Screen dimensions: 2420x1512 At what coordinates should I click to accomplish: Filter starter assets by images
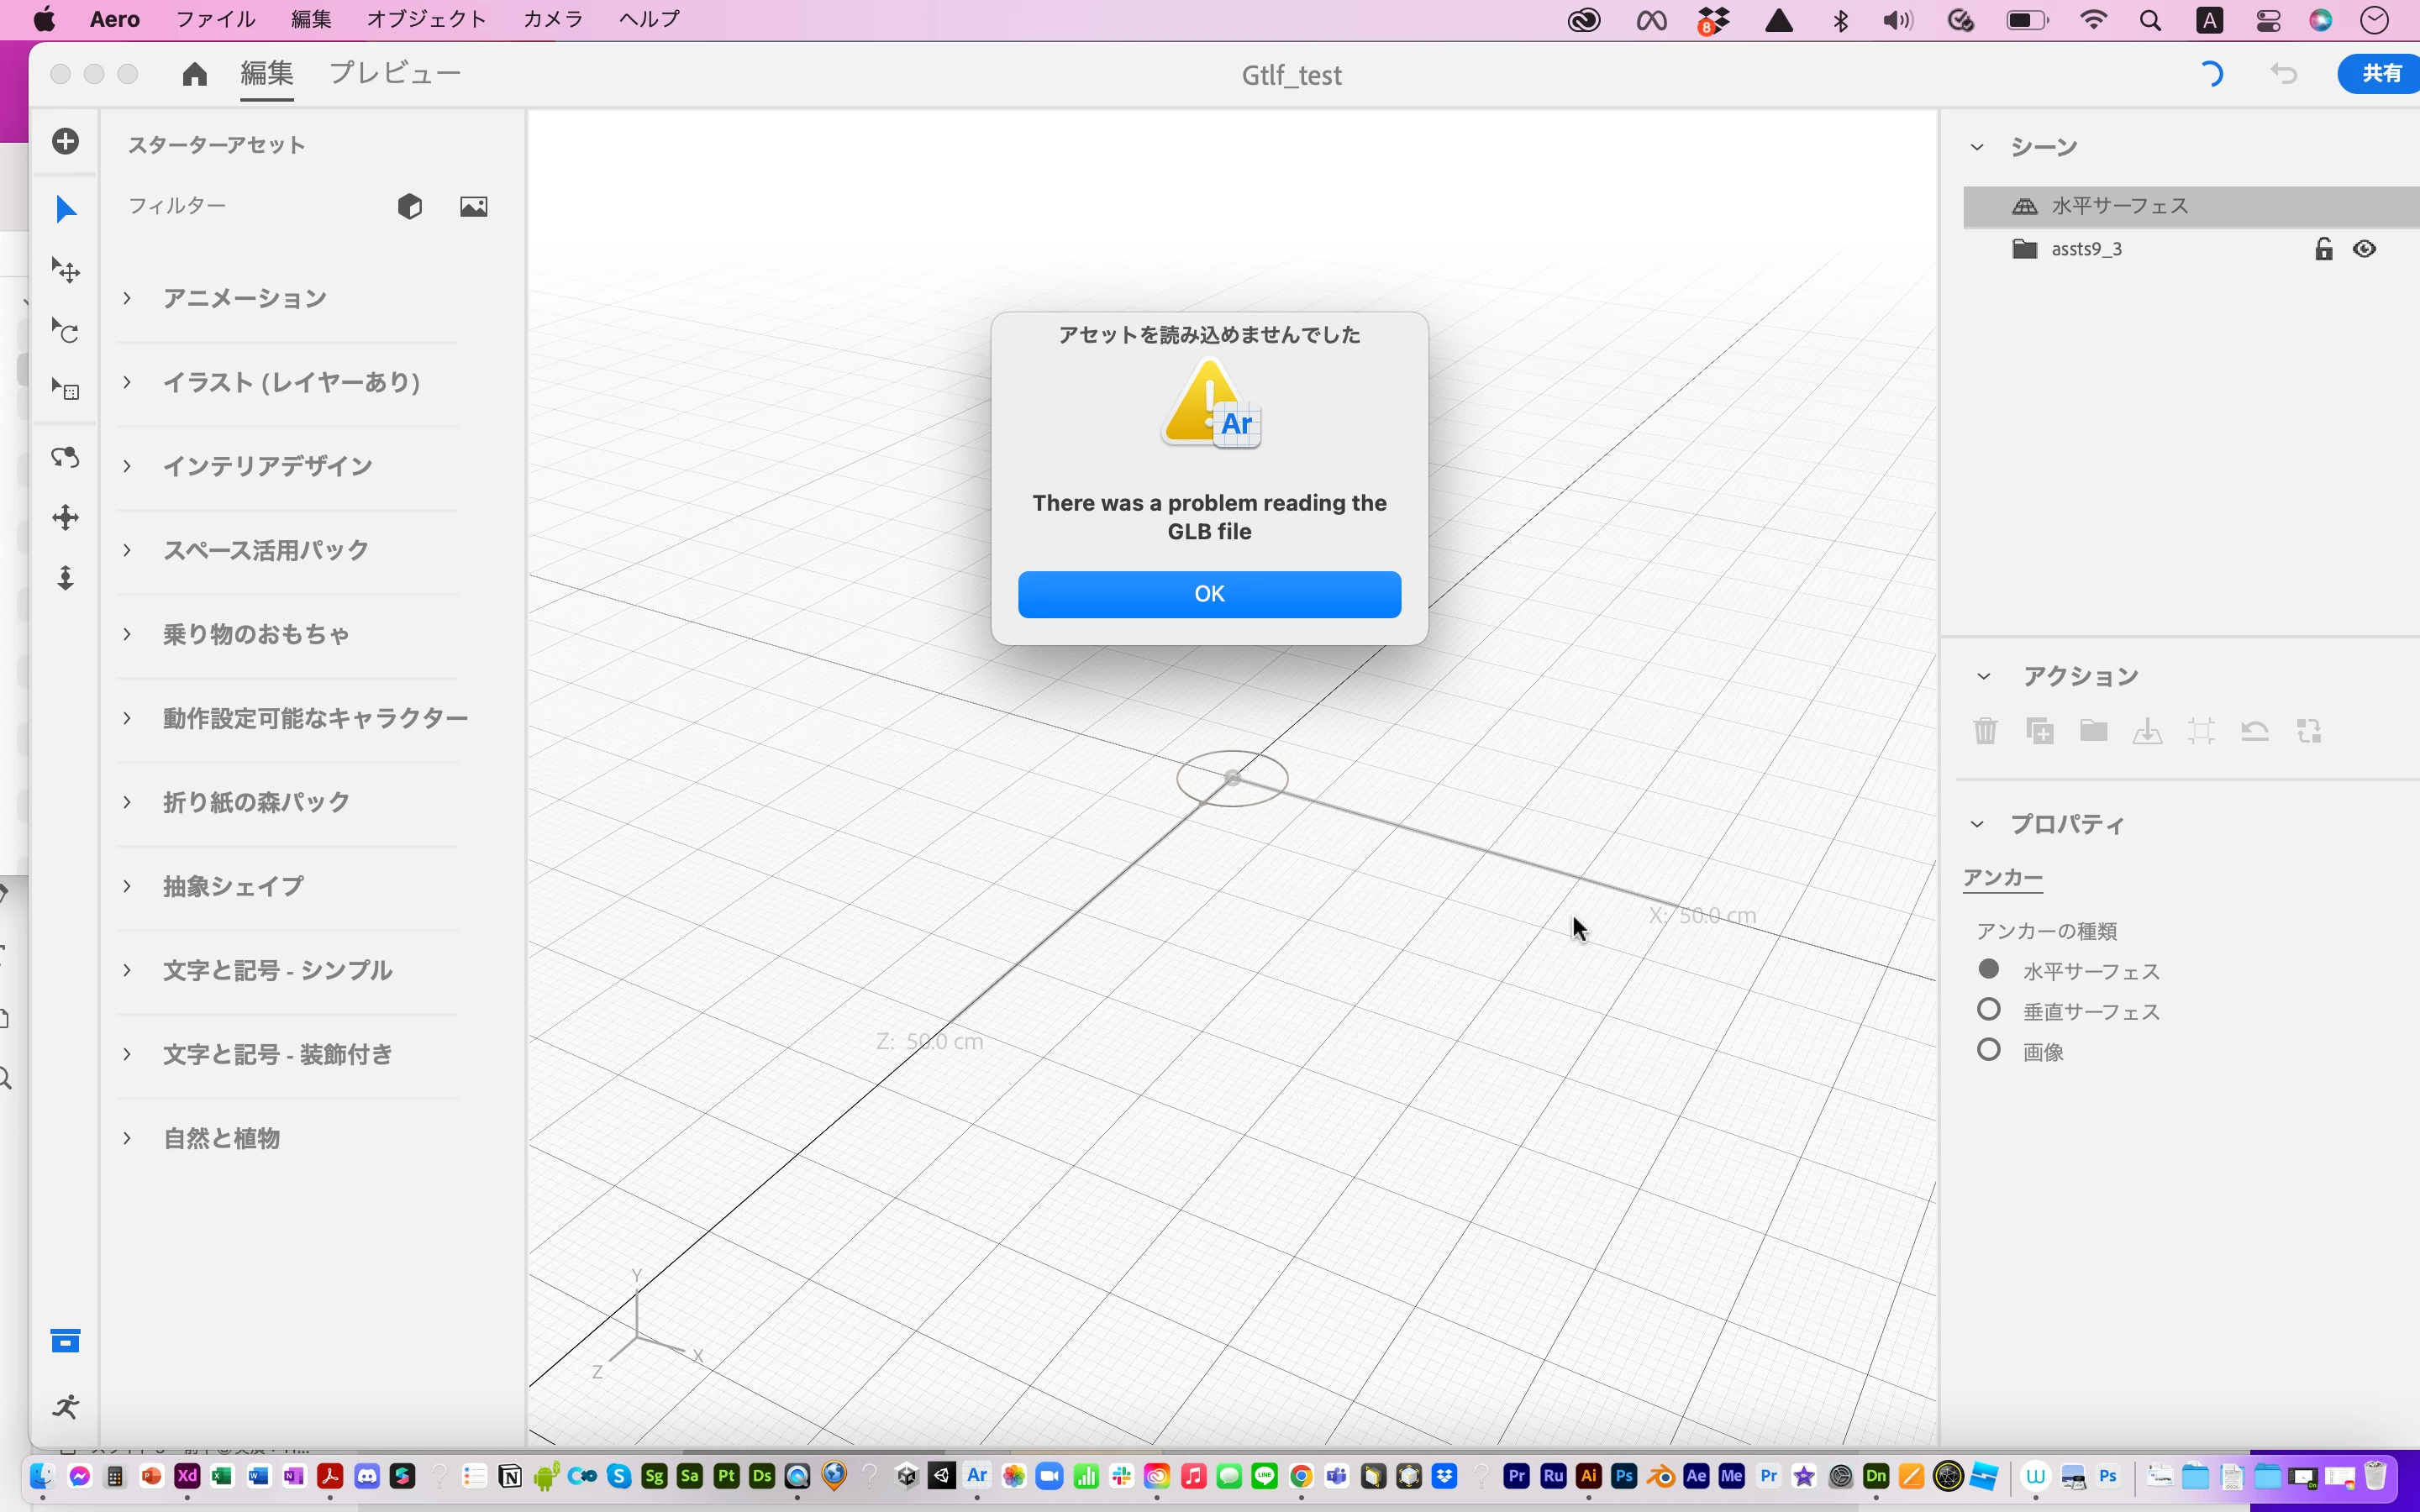474,207
